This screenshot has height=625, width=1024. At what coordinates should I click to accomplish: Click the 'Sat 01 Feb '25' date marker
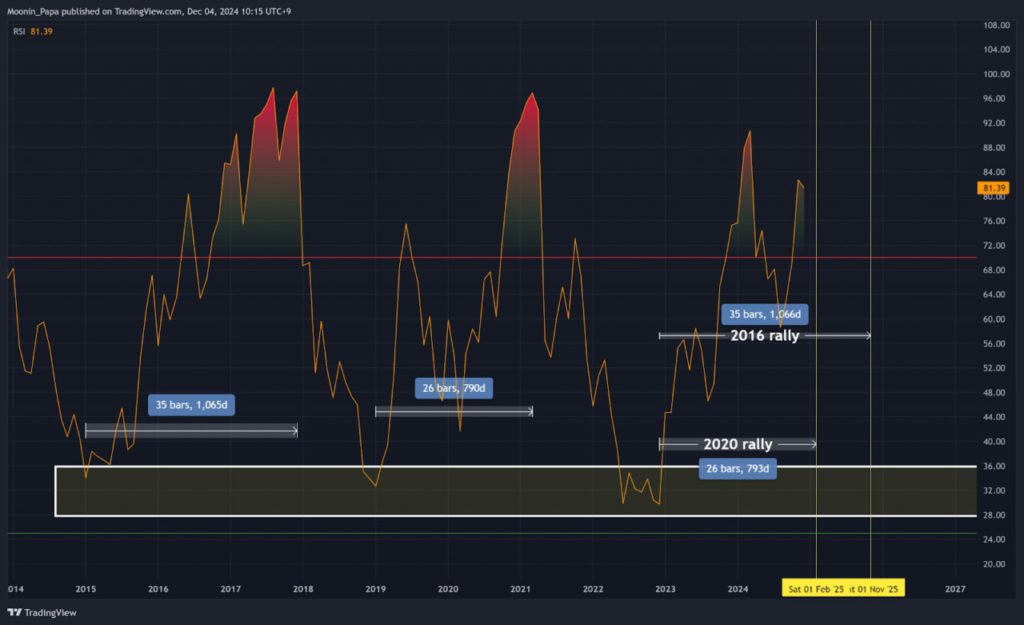(x=816, y=589)
